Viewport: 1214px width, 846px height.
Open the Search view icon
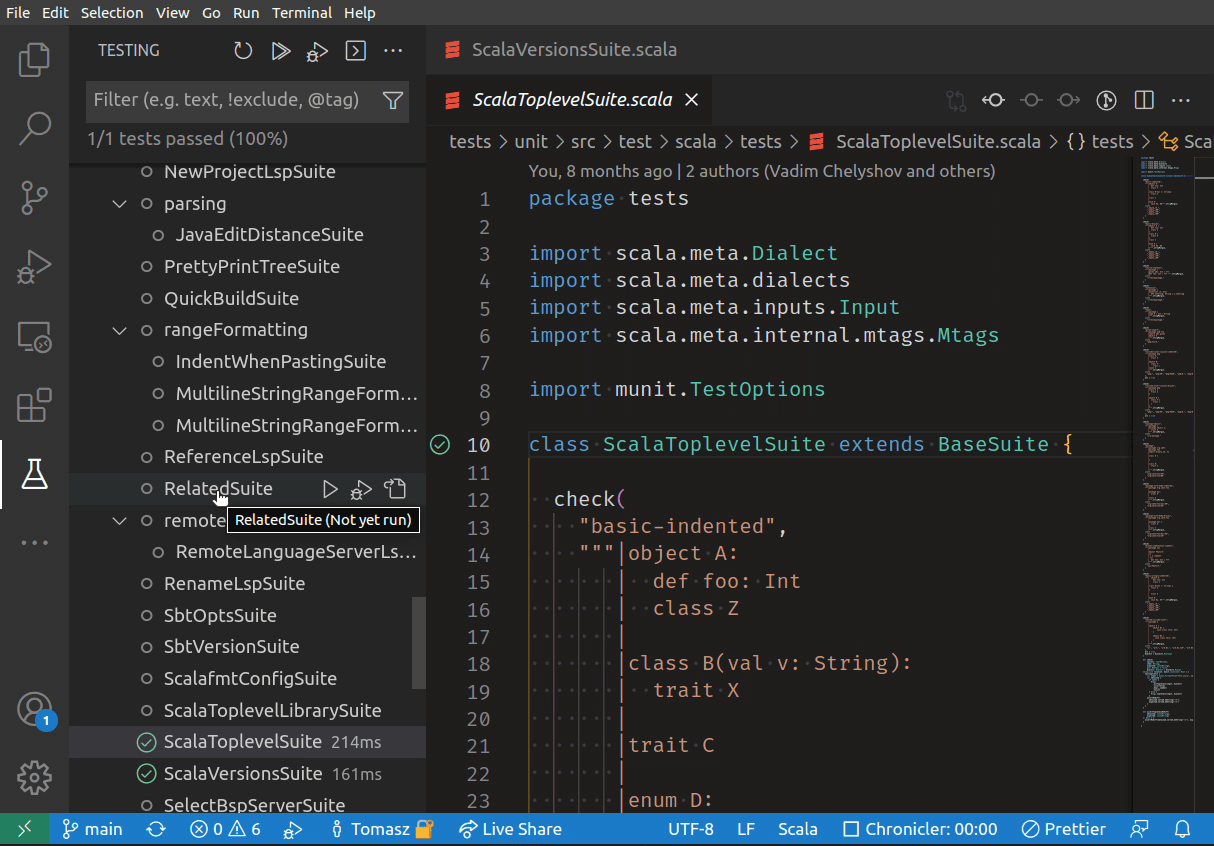pyautogui.click(x=34, y=128)
